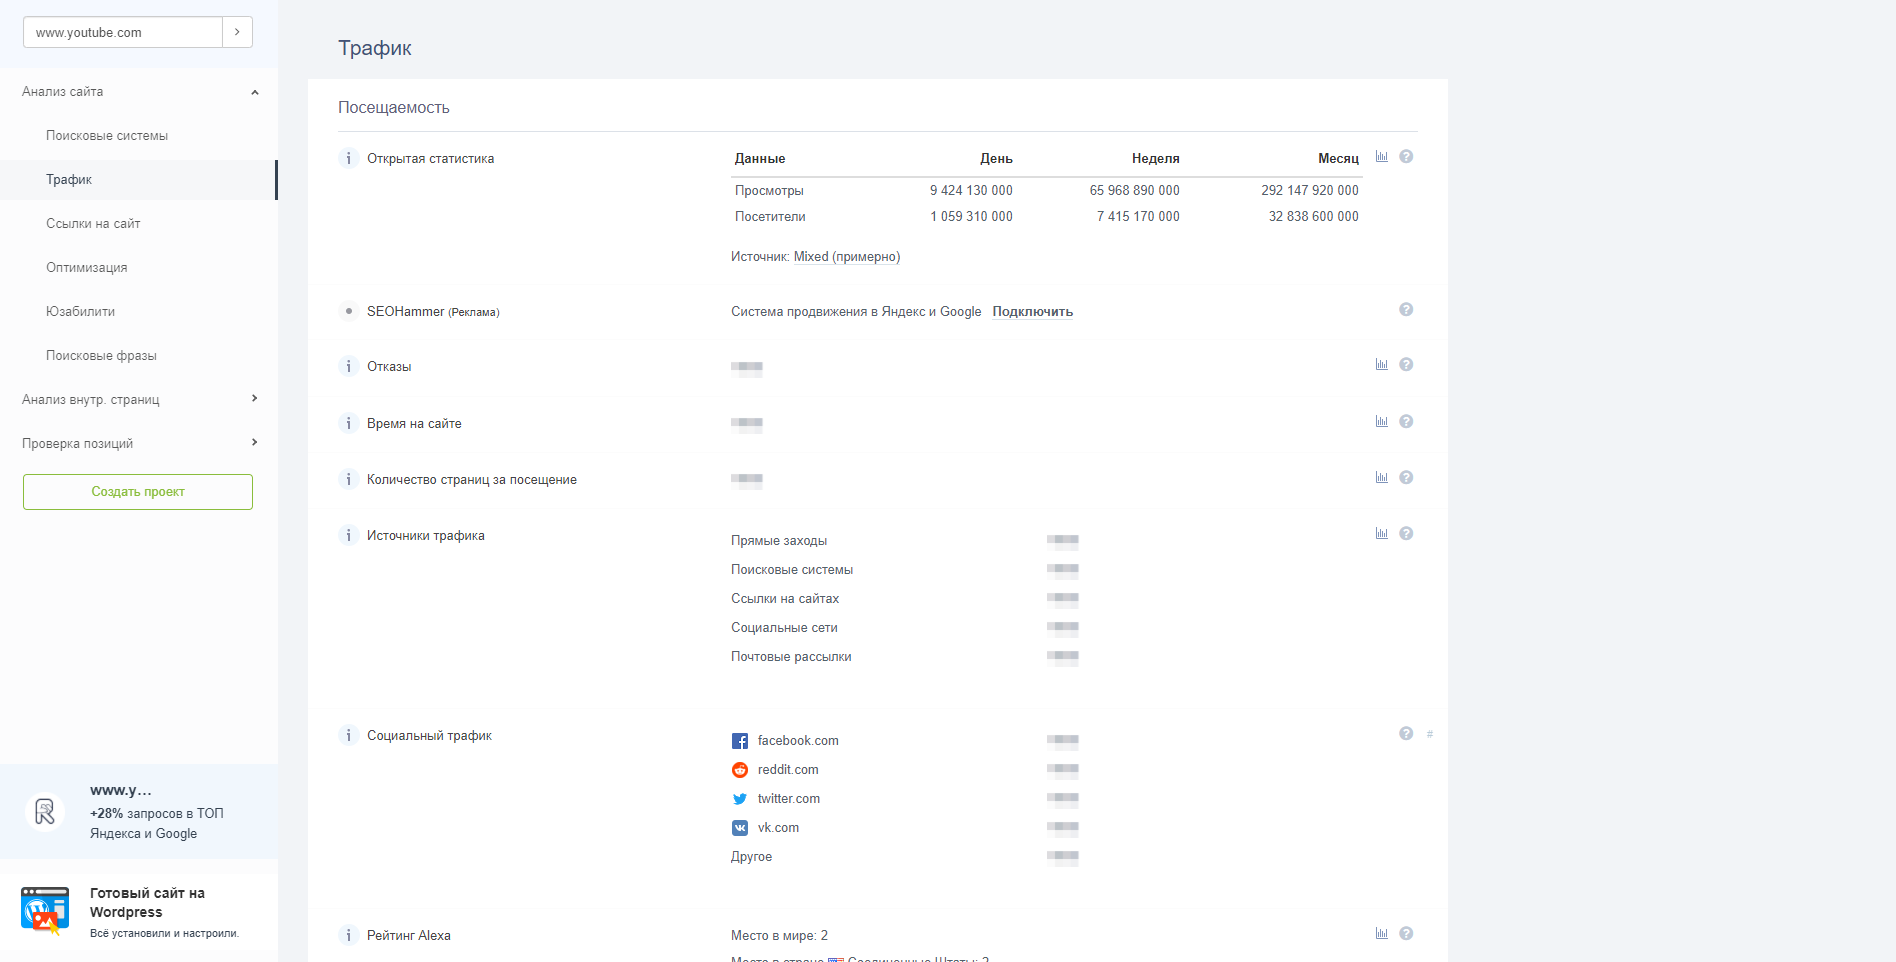Viewport: 1896px width, 962px height.
Task: Click the rocket logo in the promo block
Action: 45,811
